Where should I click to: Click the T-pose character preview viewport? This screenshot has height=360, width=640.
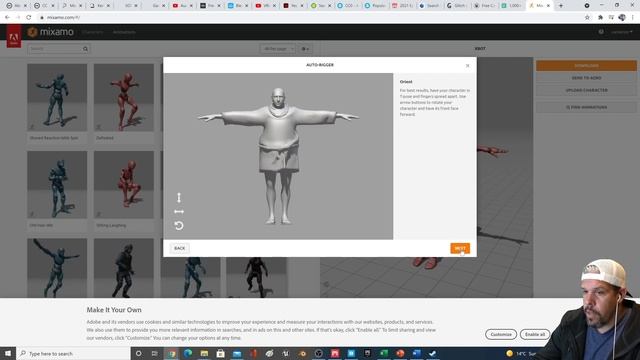point(278,156)
